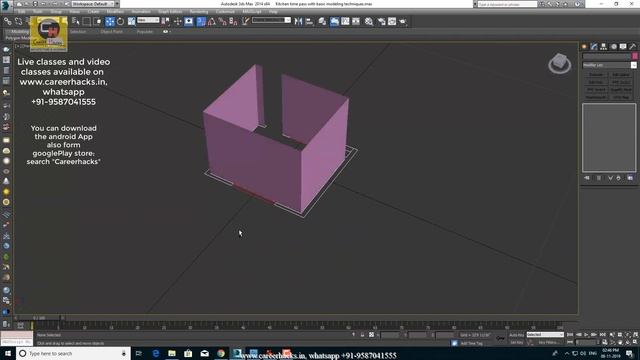This screenshot has height=360, width=640.
Task: Click the Align tool icon
Action: 309,21
